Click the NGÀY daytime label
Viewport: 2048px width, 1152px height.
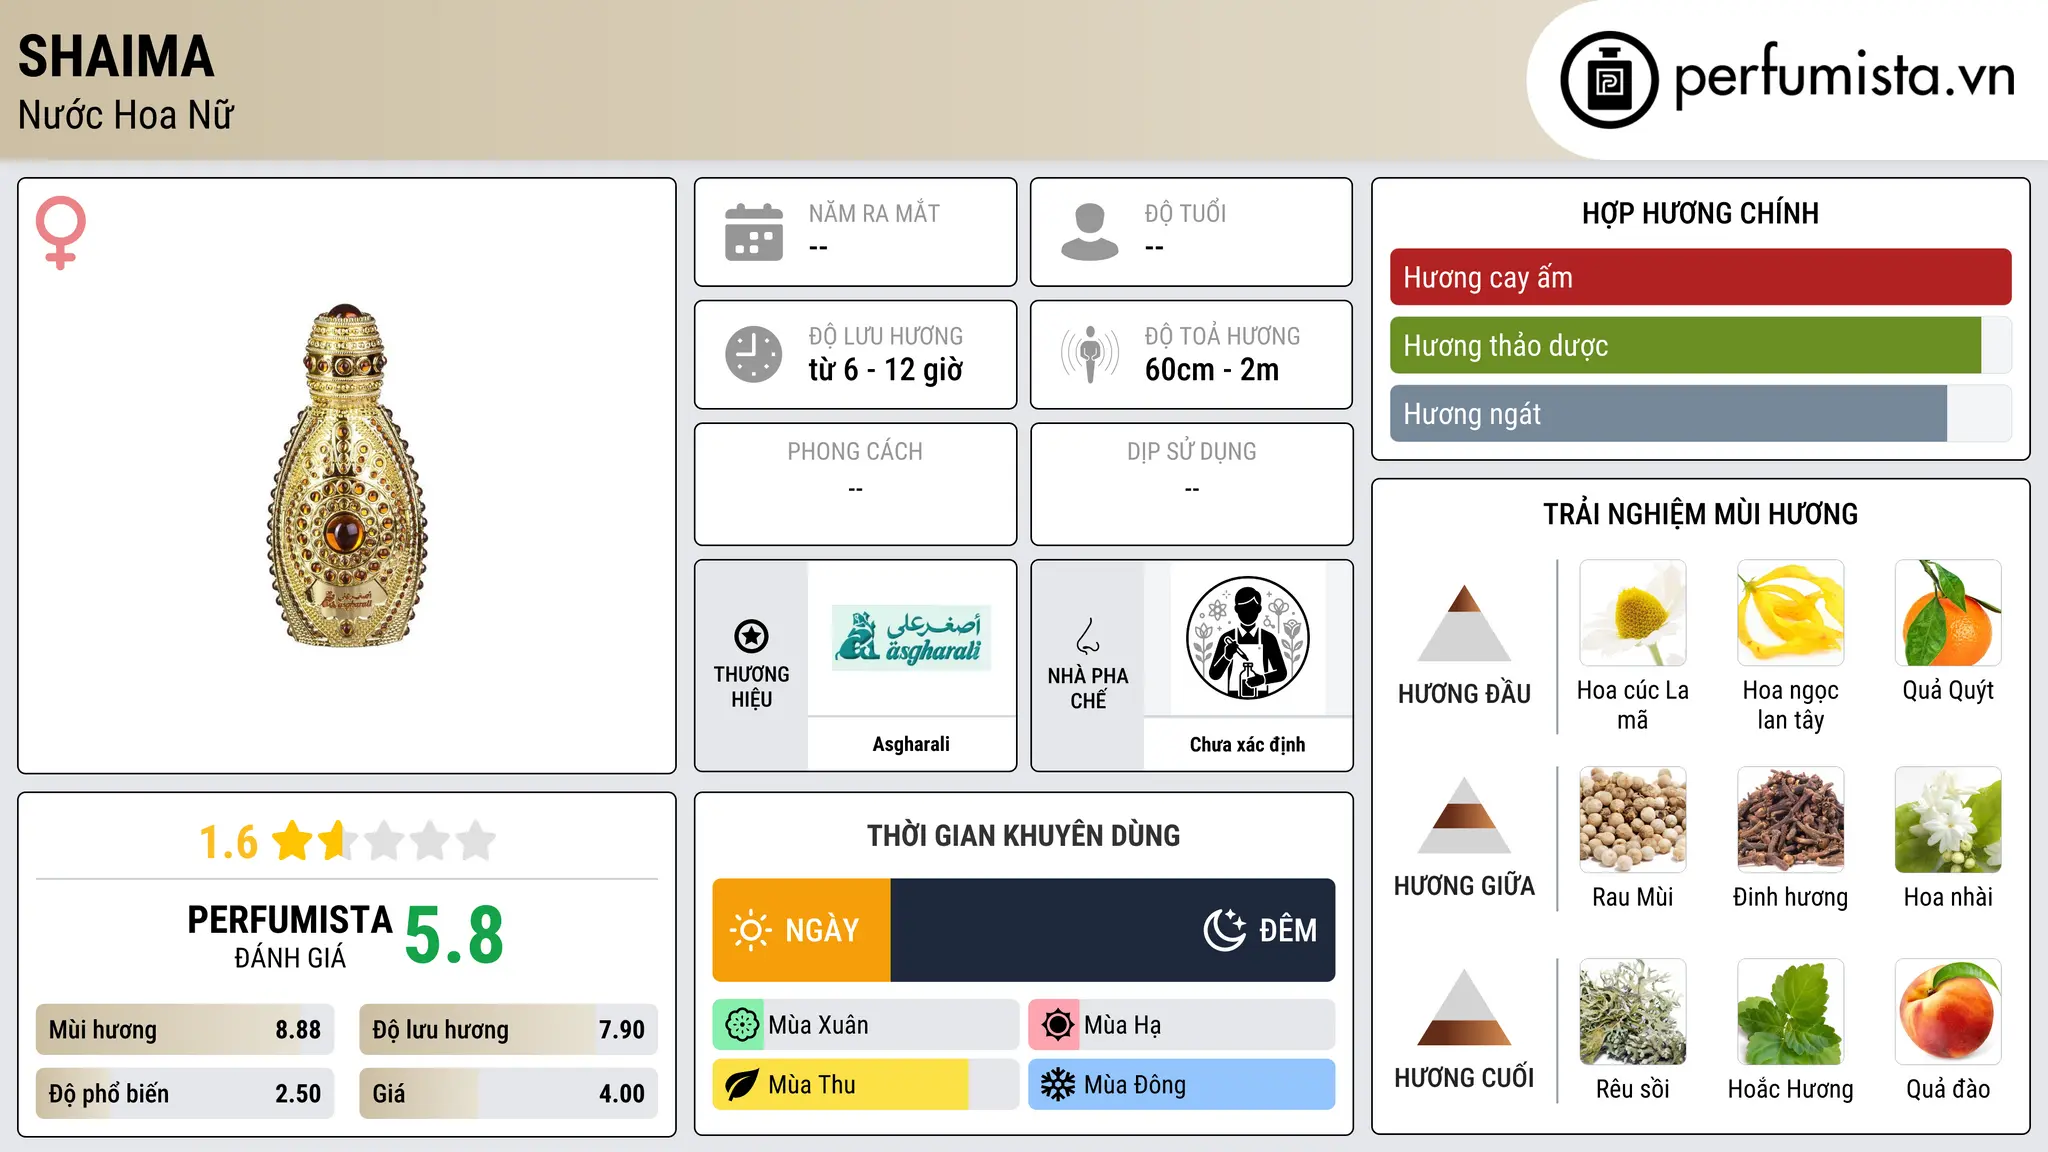pos(822,930)
